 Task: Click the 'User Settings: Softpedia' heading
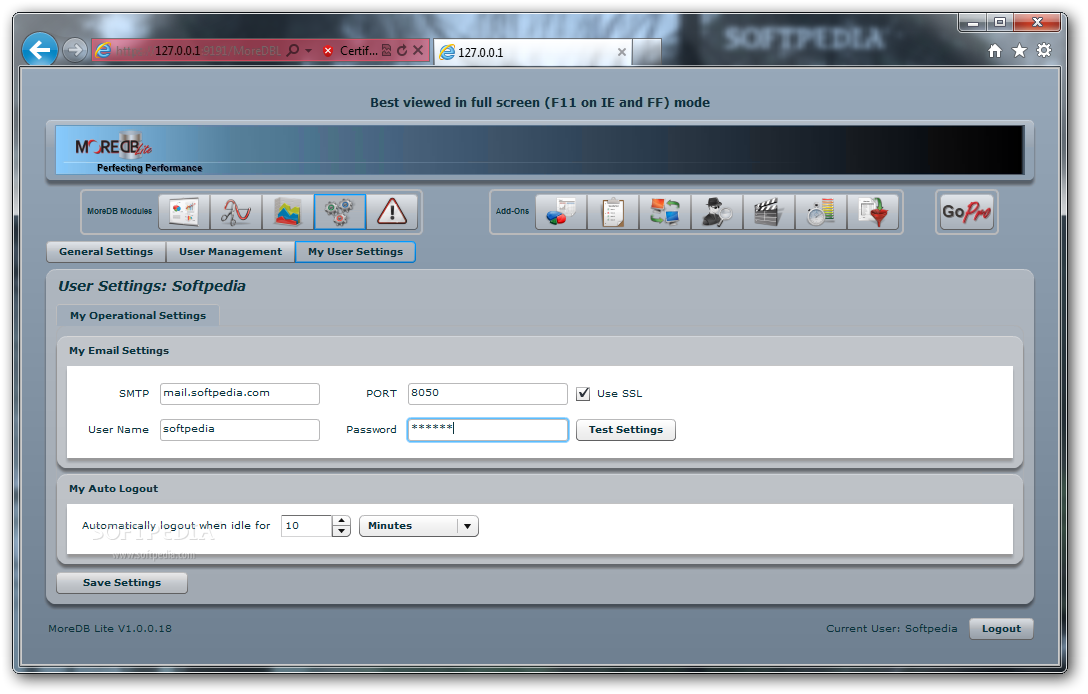[x=152, y=286]
